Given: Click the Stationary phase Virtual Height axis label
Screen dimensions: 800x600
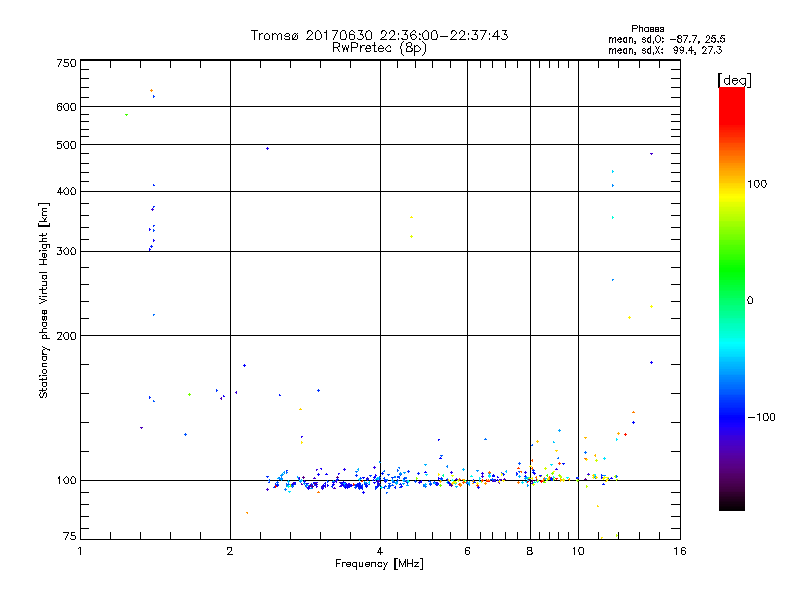Looking at the screenshot, I should coord(44,300).
